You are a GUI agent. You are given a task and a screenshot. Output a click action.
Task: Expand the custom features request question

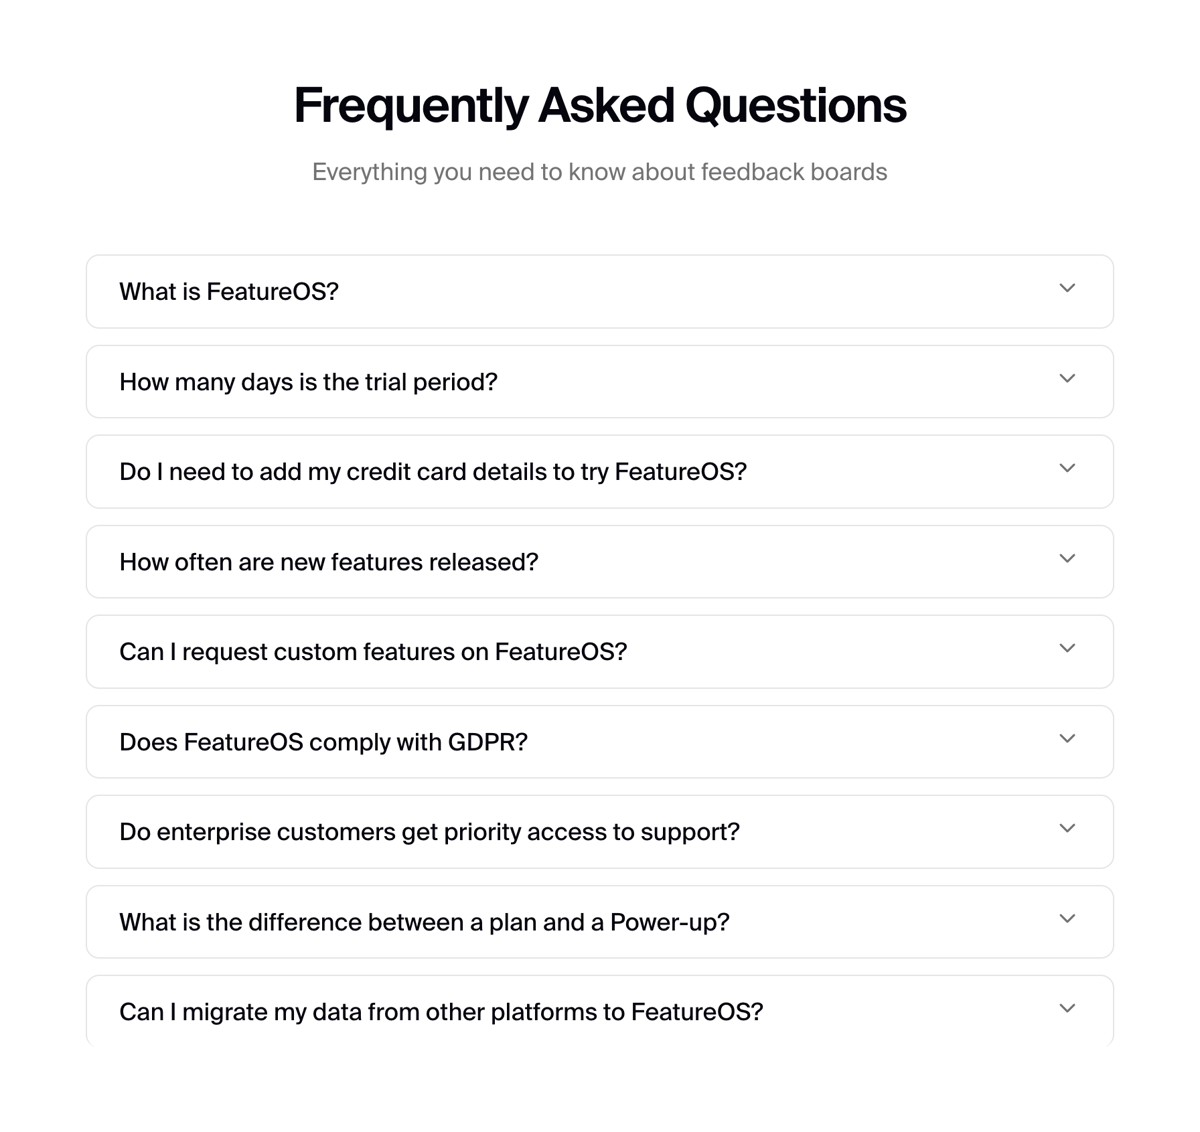(600, 651)
